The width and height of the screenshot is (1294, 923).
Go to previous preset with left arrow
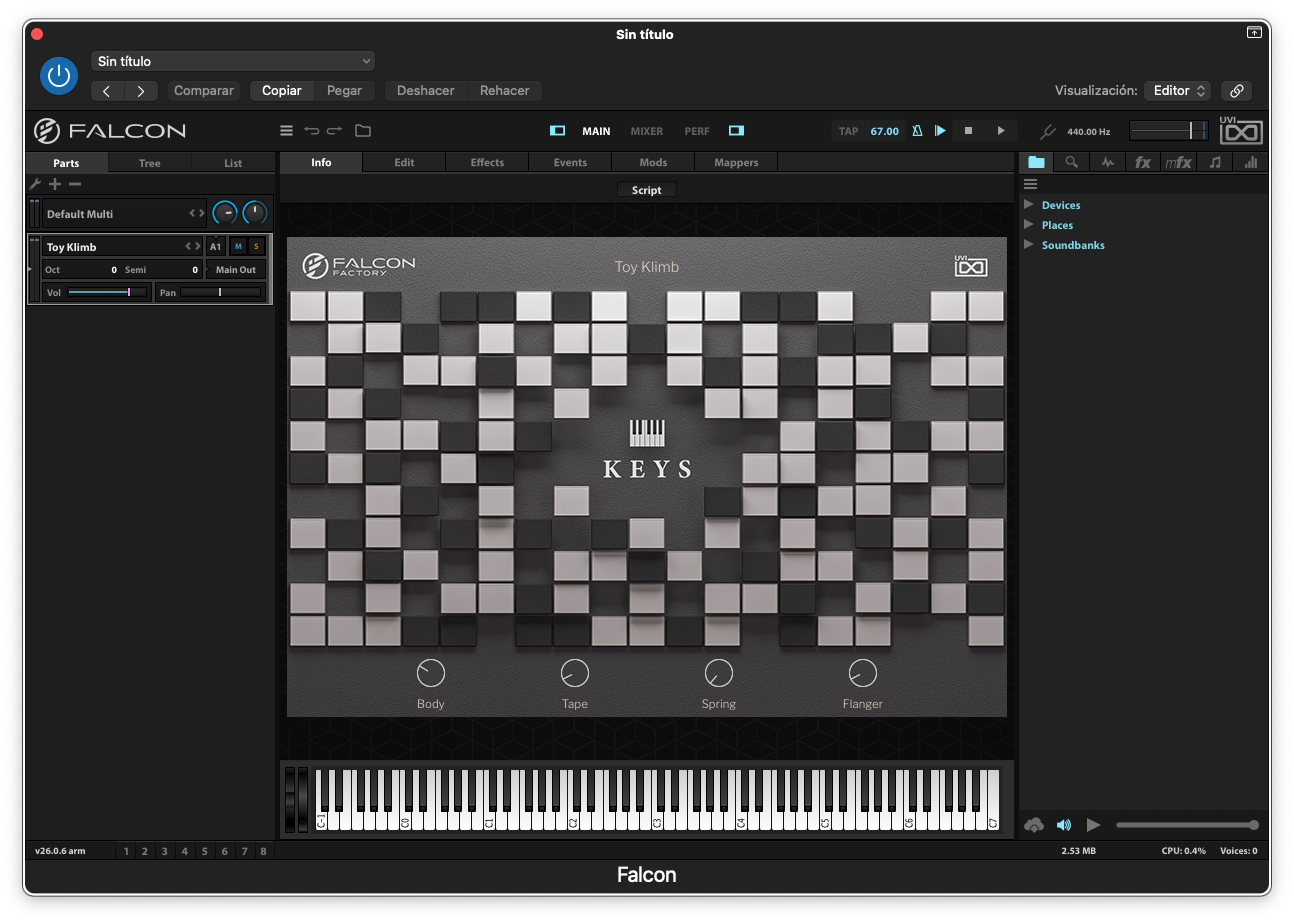tap(107, 91)
